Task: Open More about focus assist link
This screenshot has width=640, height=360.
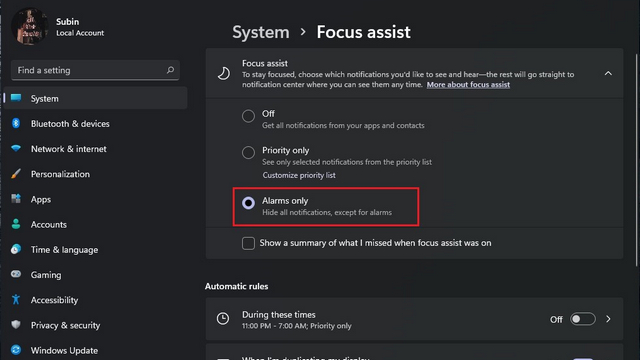Action: point(468,85)
